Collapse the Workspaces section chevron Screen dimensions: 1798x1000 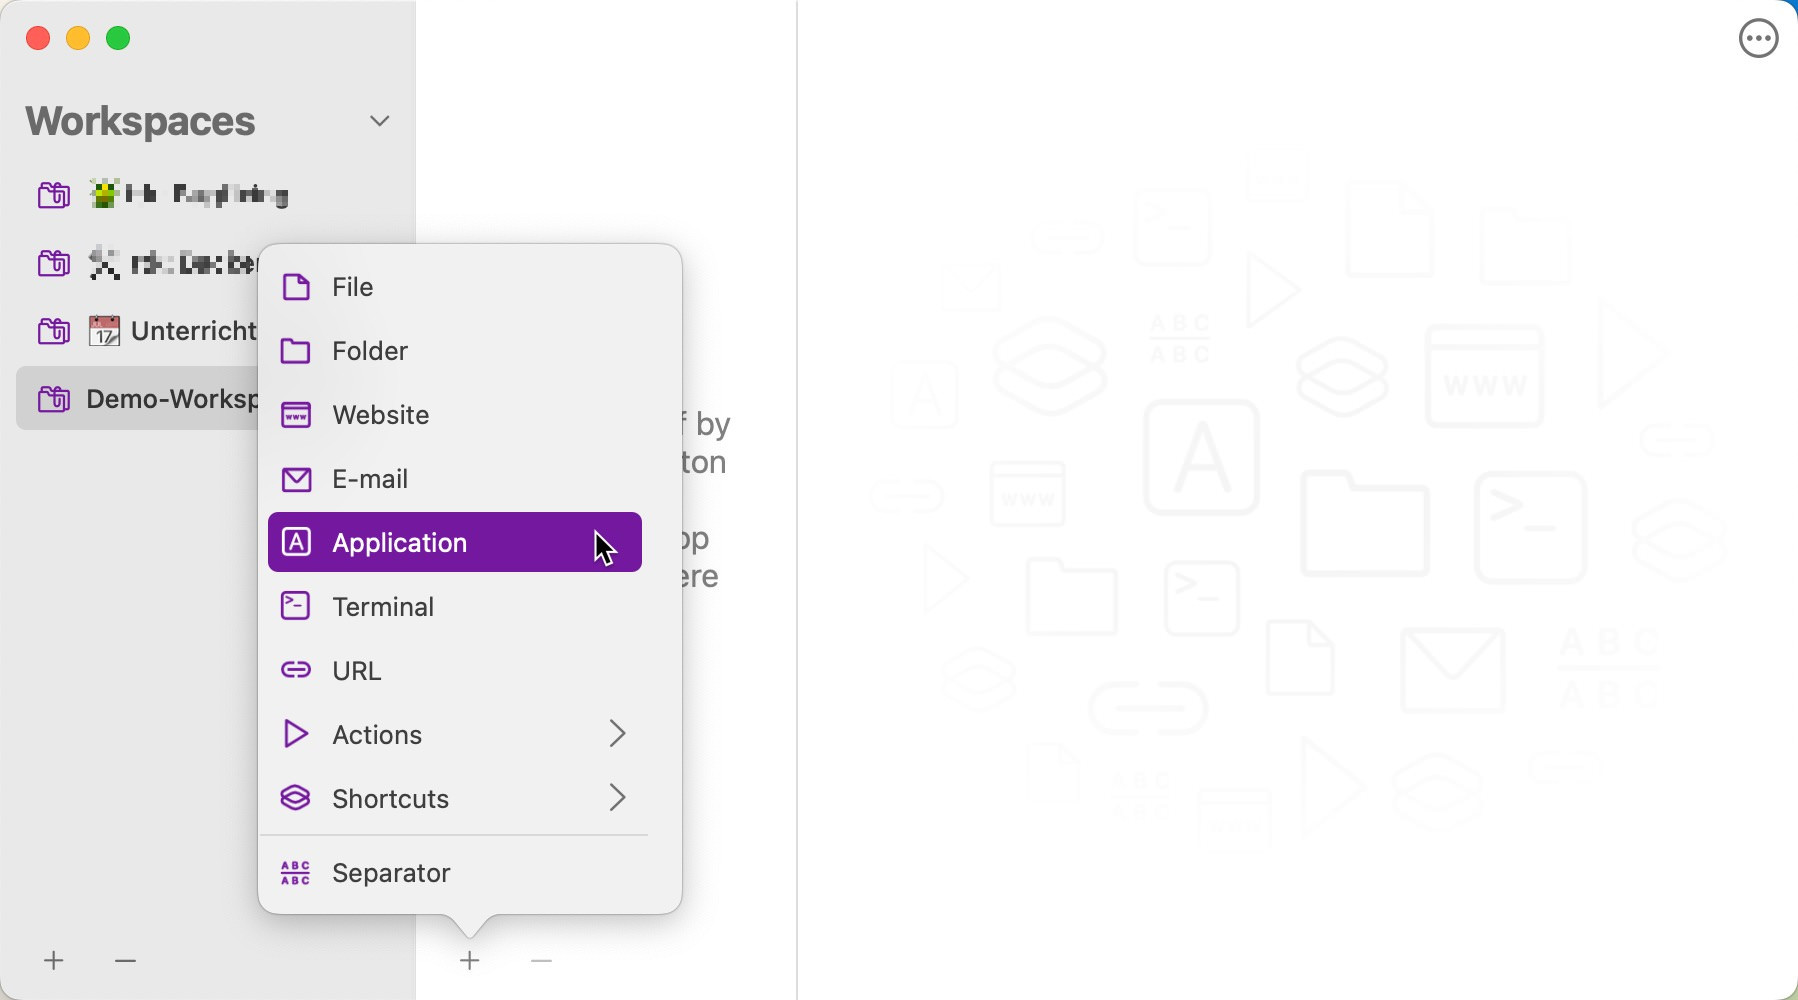[380, 121]
